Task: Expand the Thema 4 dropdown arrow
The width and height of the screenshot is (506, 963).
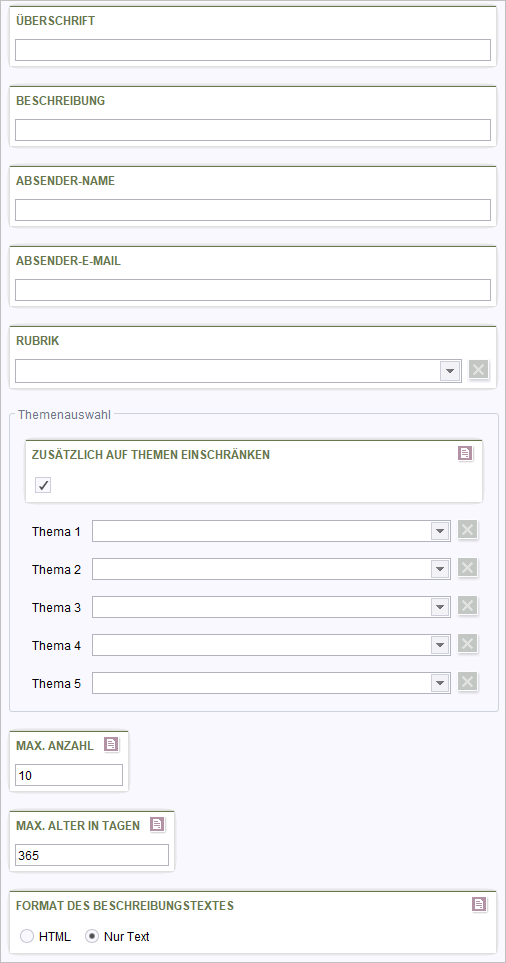Action: [440, 645]
